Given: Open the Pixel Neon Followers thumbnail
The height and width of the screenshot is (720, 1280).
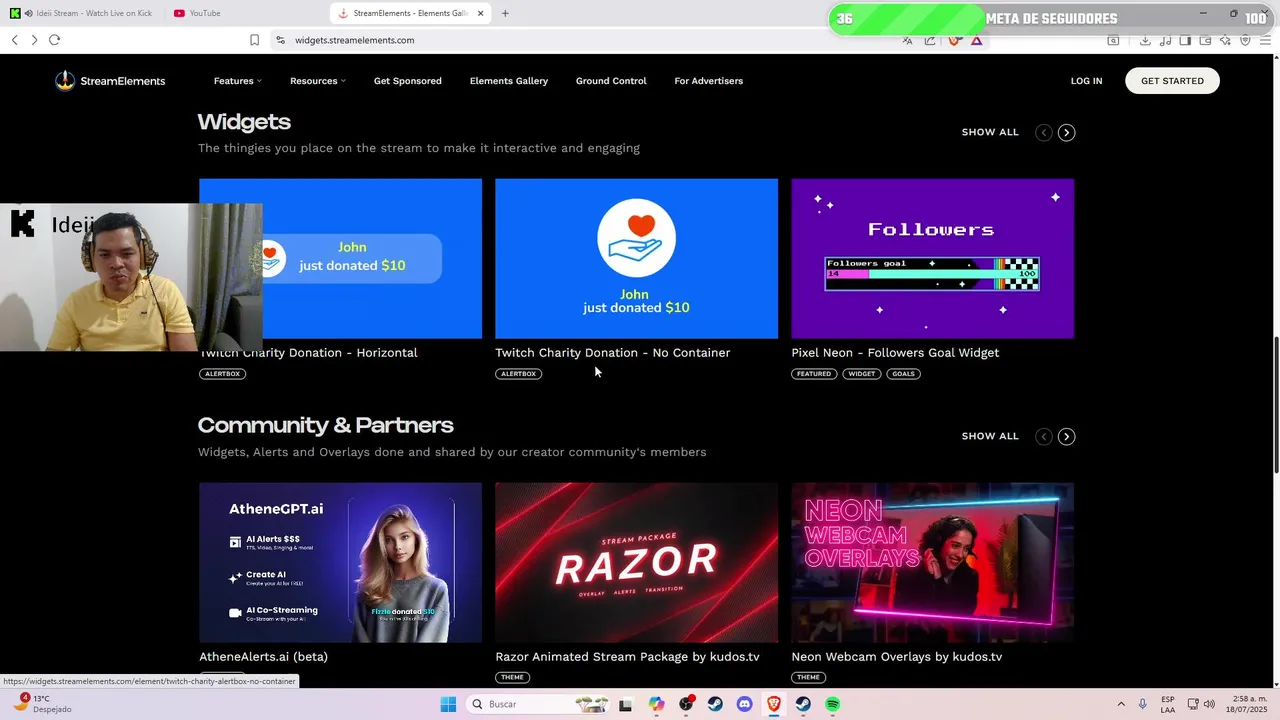Looking at the screenshot, I should point(932,259).
